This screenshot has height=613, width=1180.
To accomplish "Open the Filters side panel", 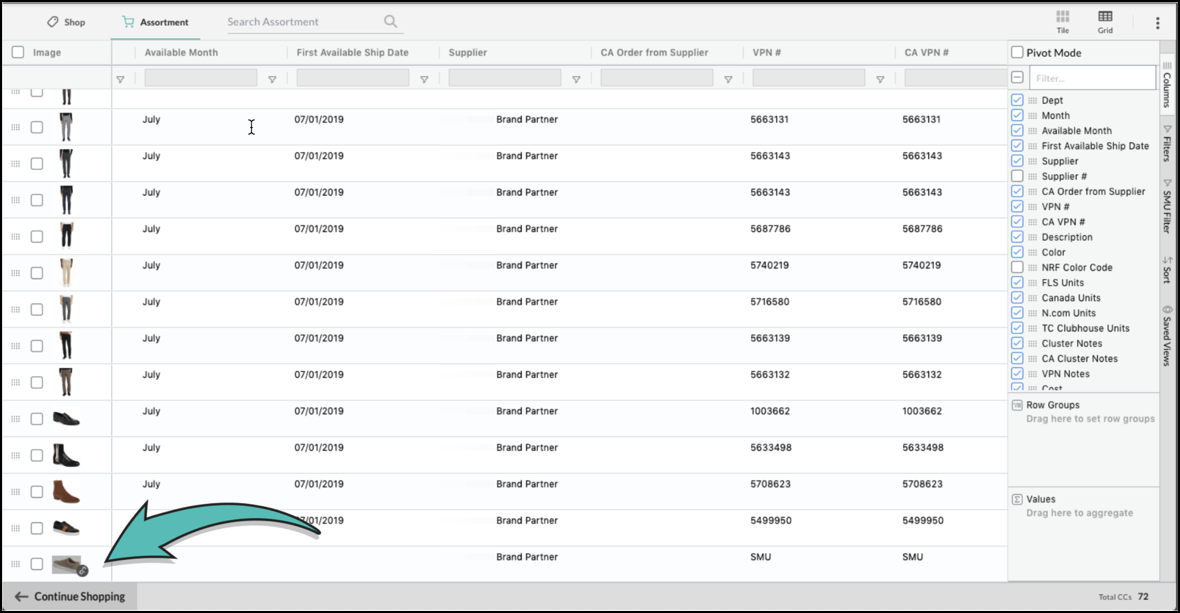I will click(x=1167, y=143).
